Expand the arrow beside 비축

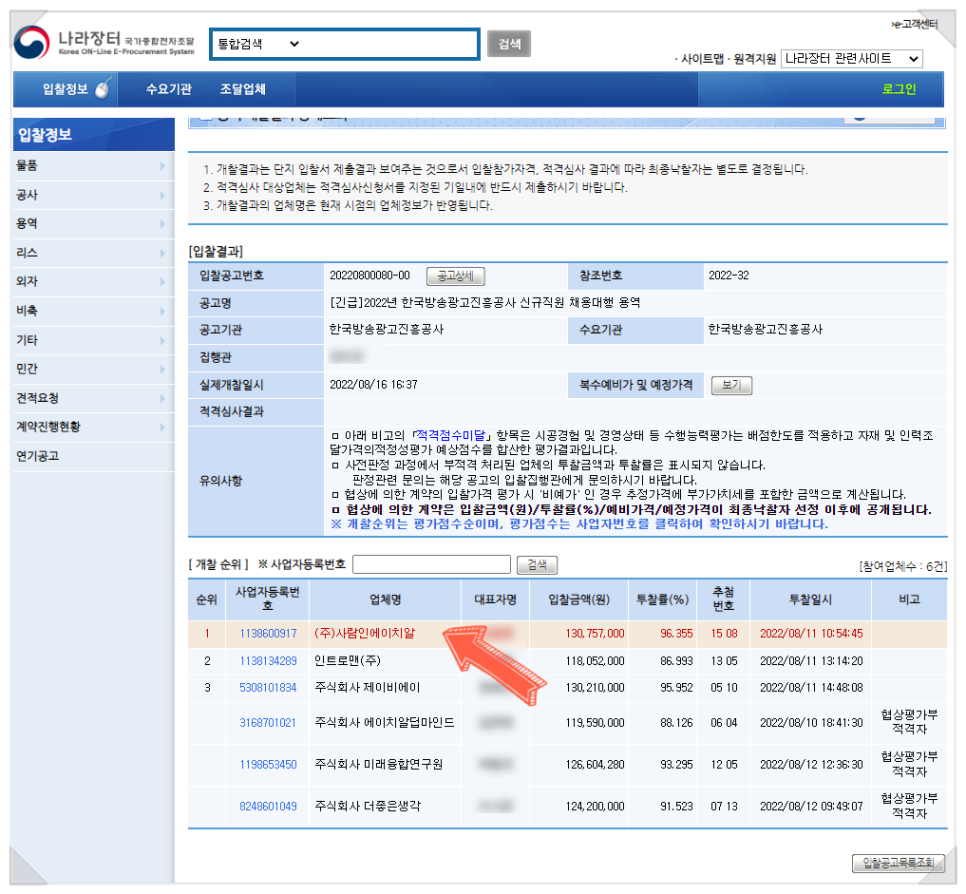tap(163, 311)
